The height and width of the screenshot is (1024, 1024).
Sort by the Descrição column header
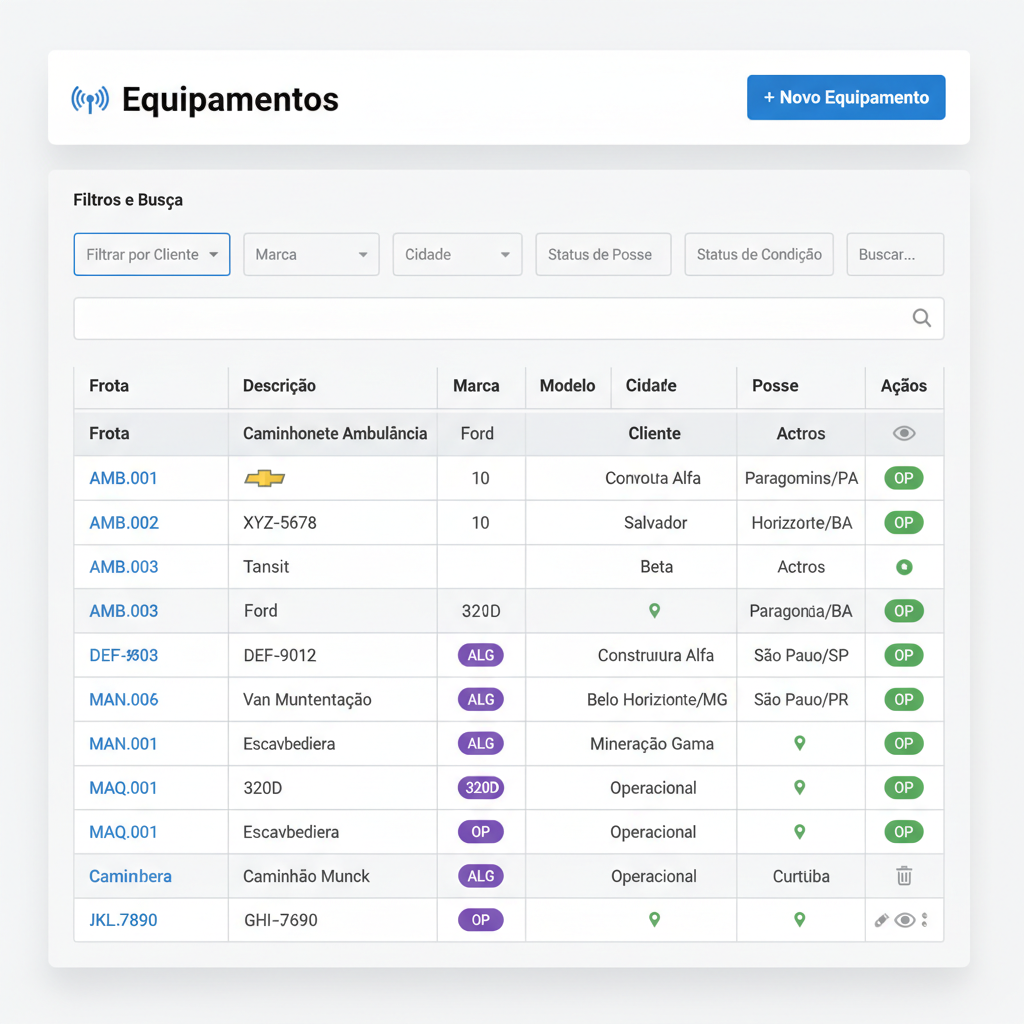(x=280, y=386)
